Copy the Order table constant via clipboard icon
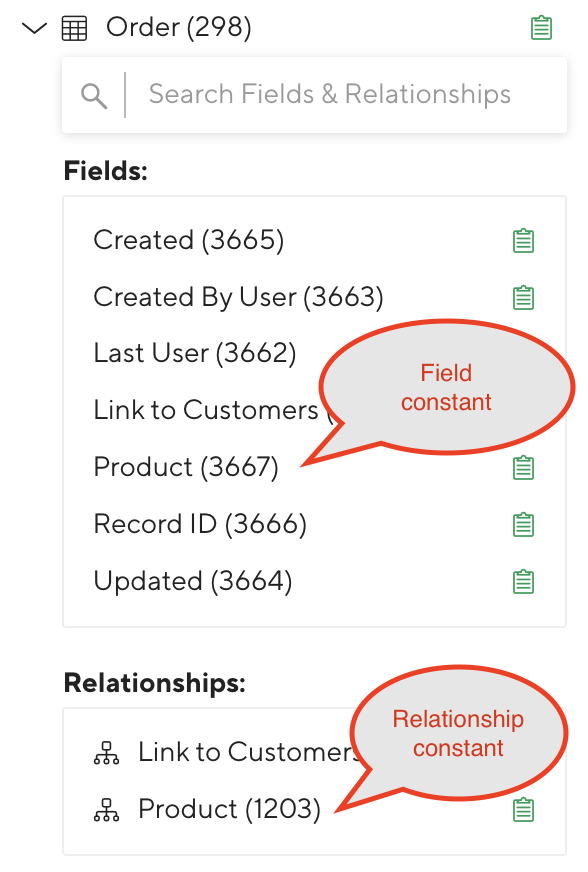The image size is (588, 872). tap(541, 28)
